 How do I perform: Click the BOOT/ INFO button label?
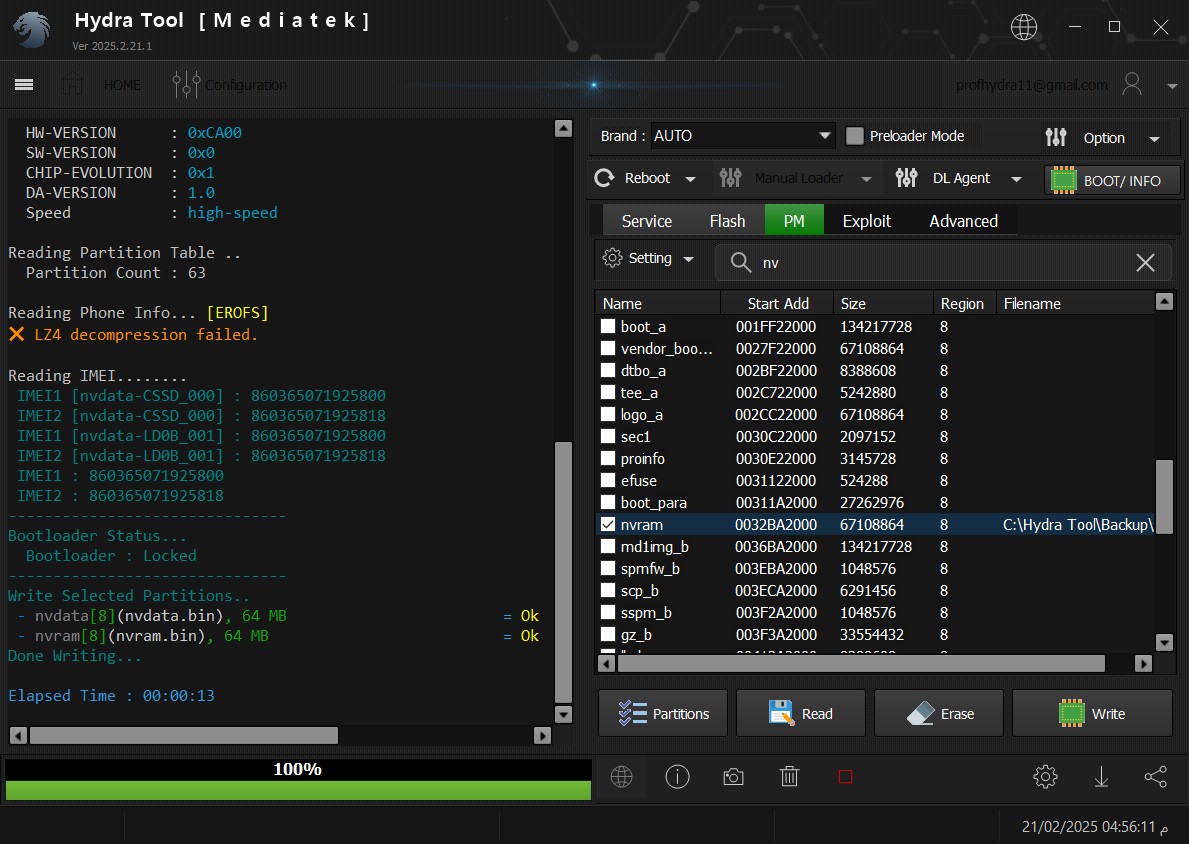click(x=1122, y=180)
